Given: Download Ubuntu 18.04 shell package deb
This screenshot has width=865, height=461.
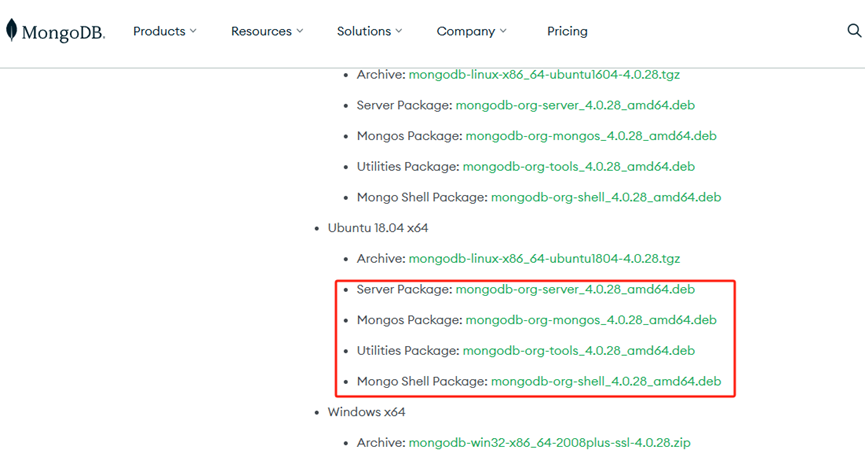Looking at the screenshot, I should tap(606, 382).
